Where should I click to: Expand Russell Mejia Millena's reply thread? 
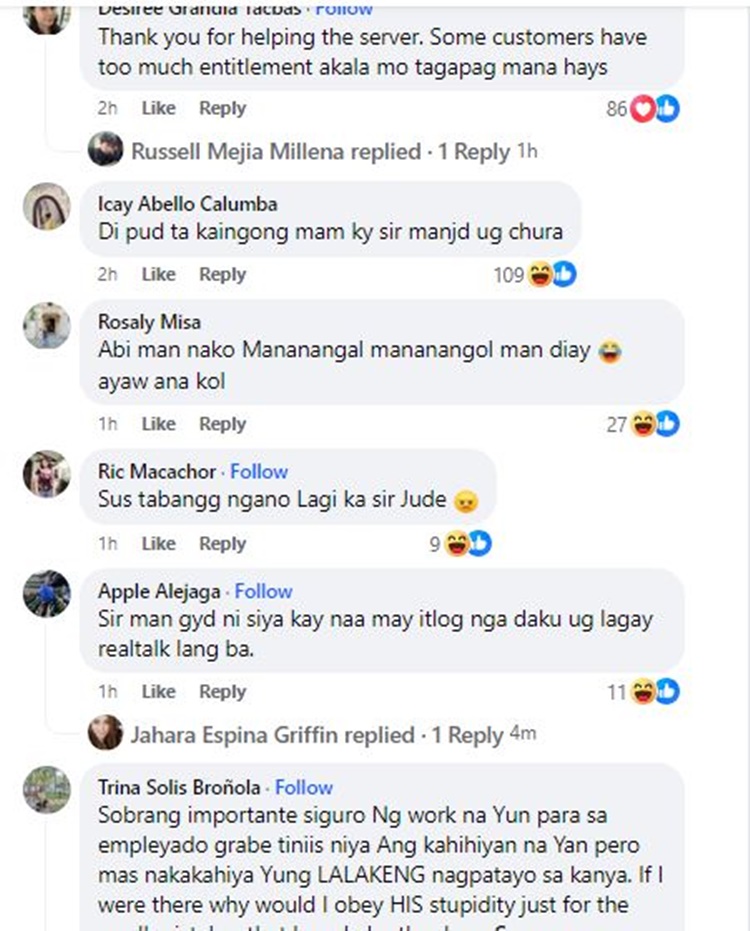[321, 151]
